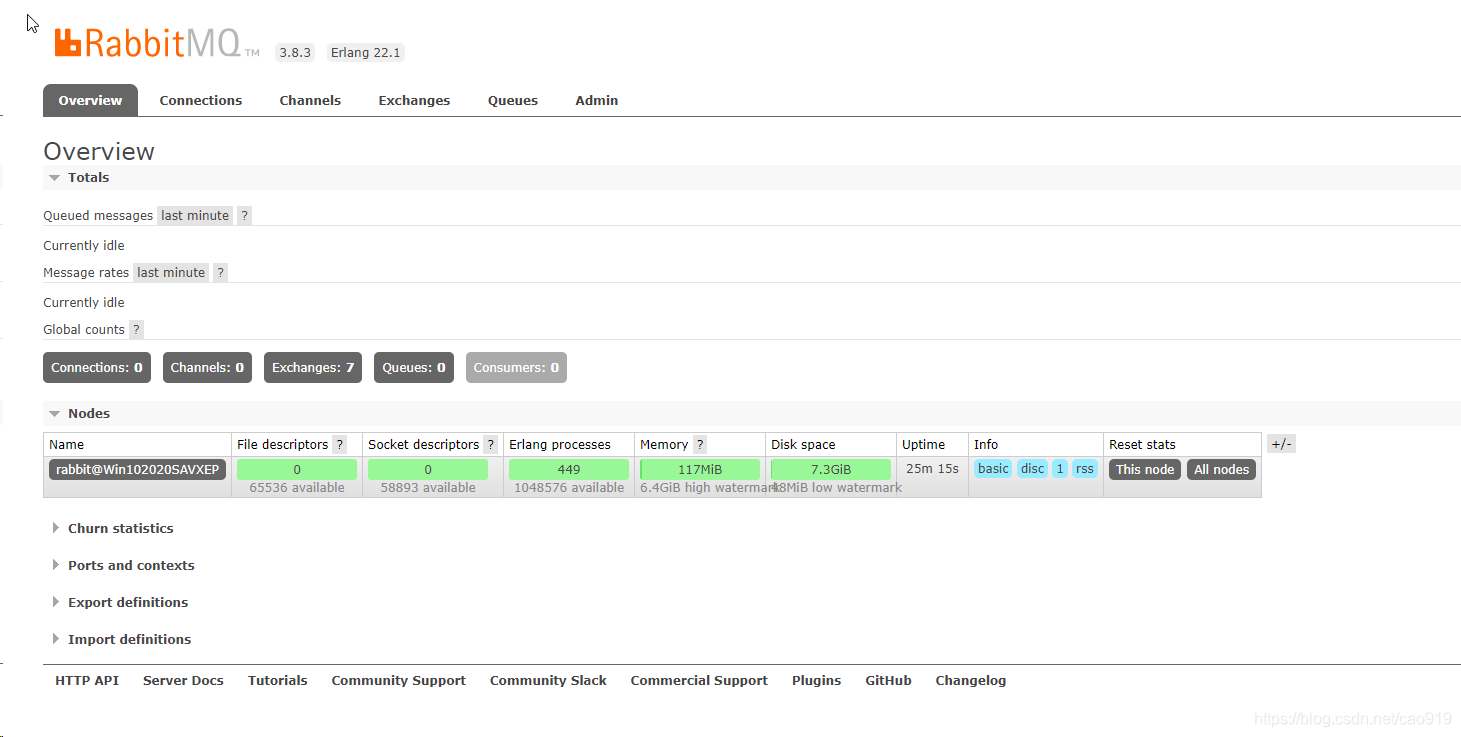Click the Memory 117MiB usage bar
The height and width of the screenshot is (737, 1461).
pos(700,469)
